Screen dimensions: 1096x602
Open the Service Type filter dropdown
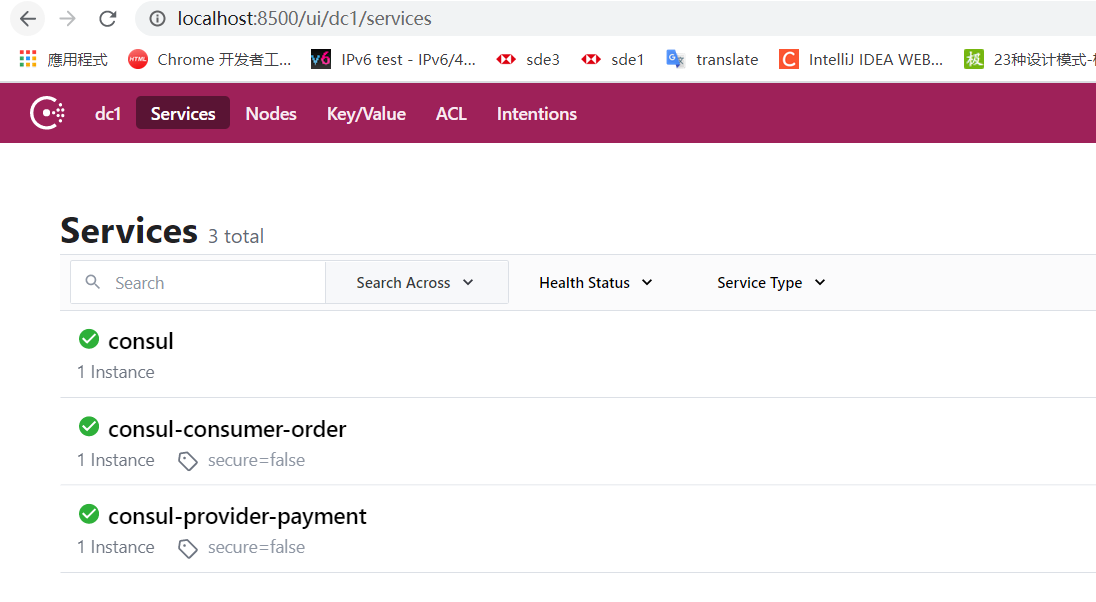[771, 283]
